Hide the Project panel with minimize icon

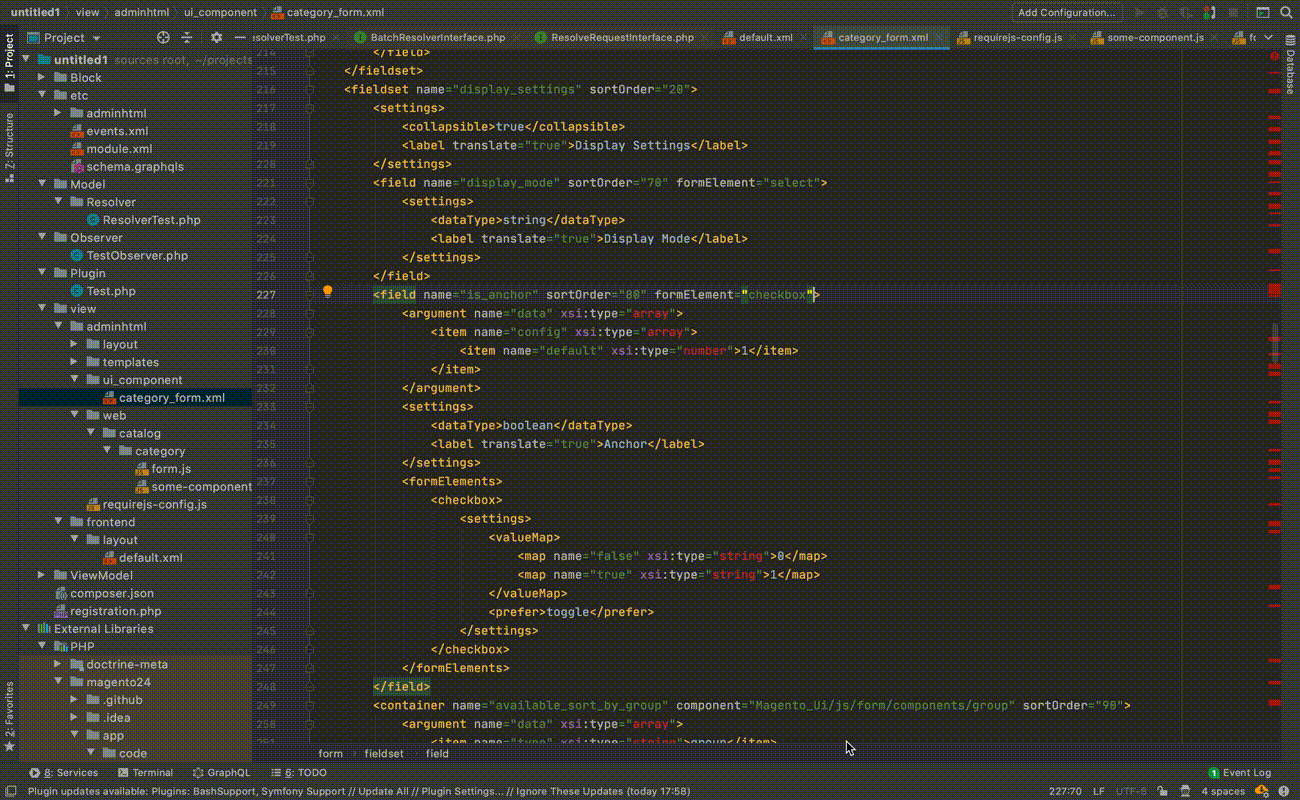(x=240, y=37)
